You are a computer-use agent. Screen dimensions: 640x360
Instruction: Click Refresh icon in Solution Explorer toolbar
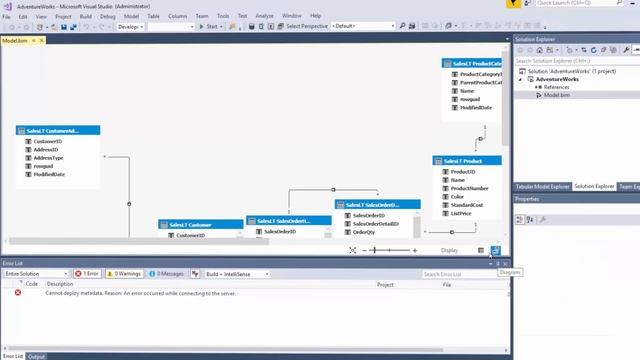tap(593, 50)
